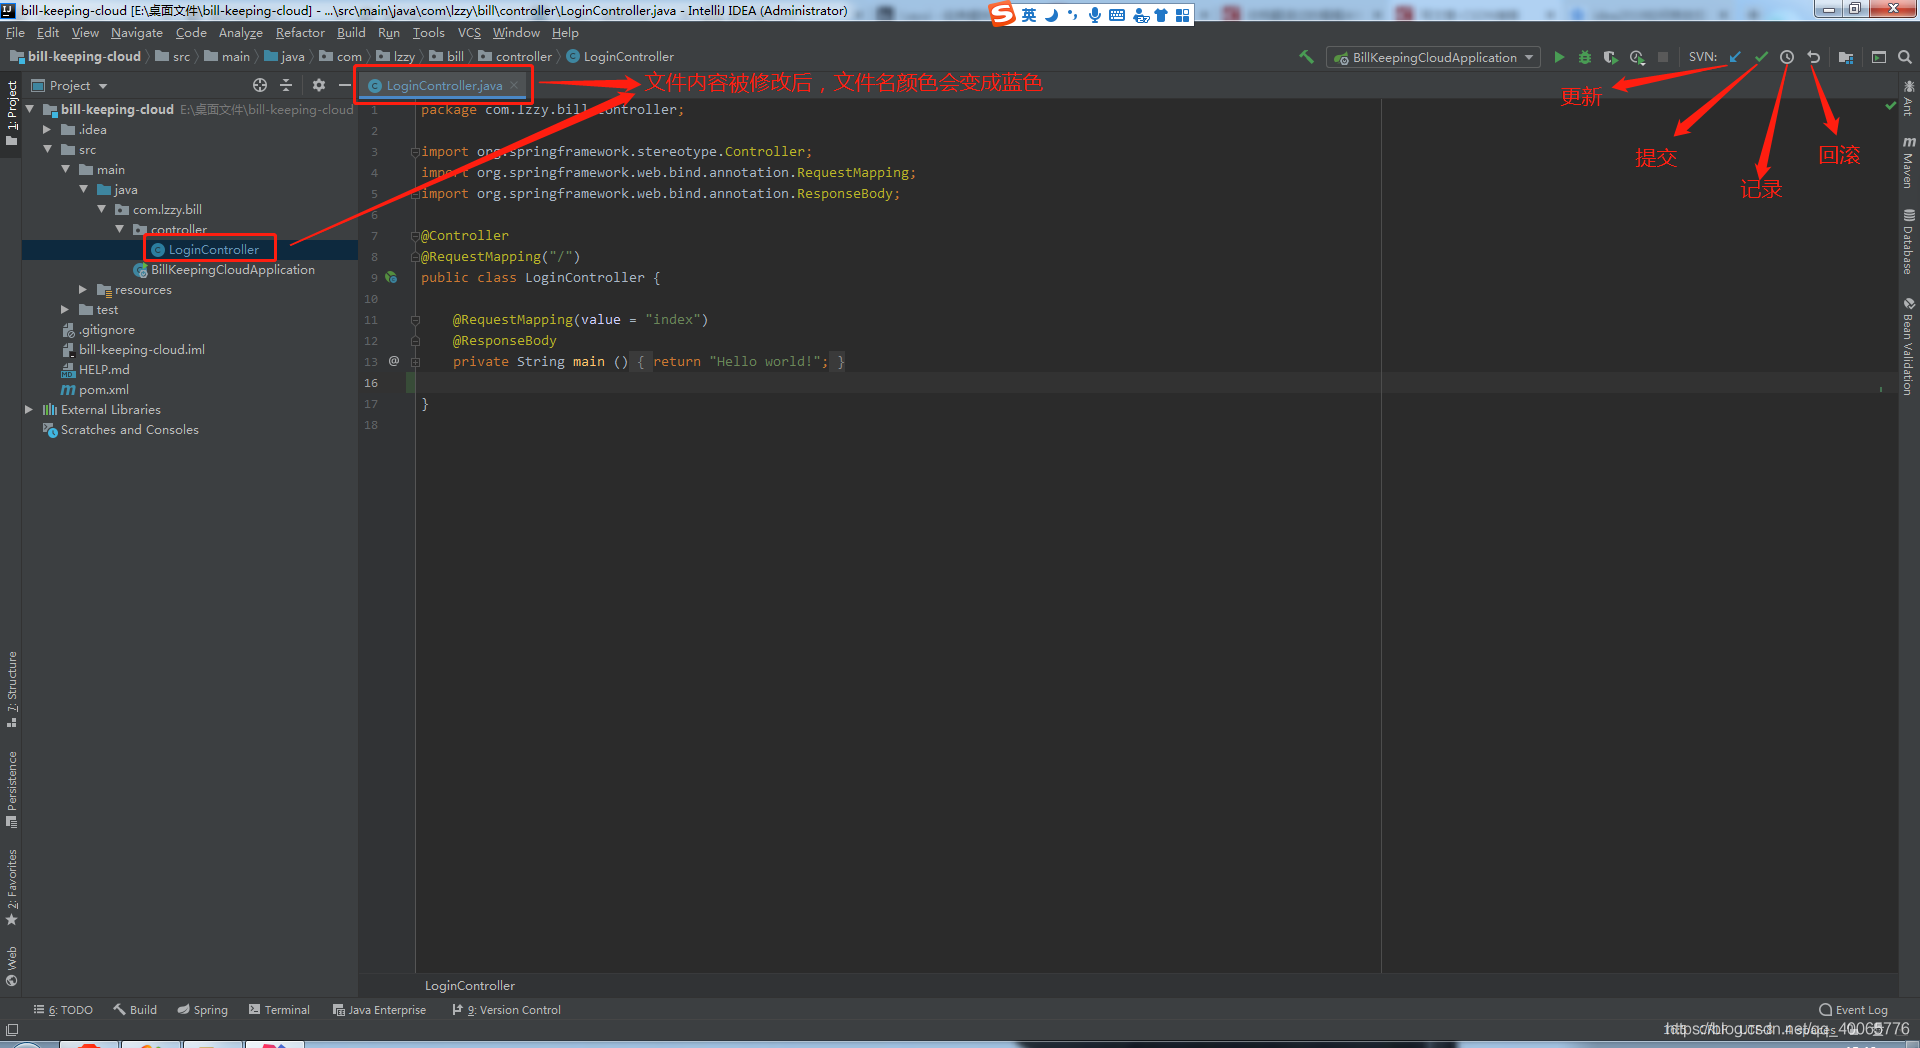This screenshot has height=1048, width=1920.
Task: Click the Build project hammer icon
Action: pos(1306,57)
